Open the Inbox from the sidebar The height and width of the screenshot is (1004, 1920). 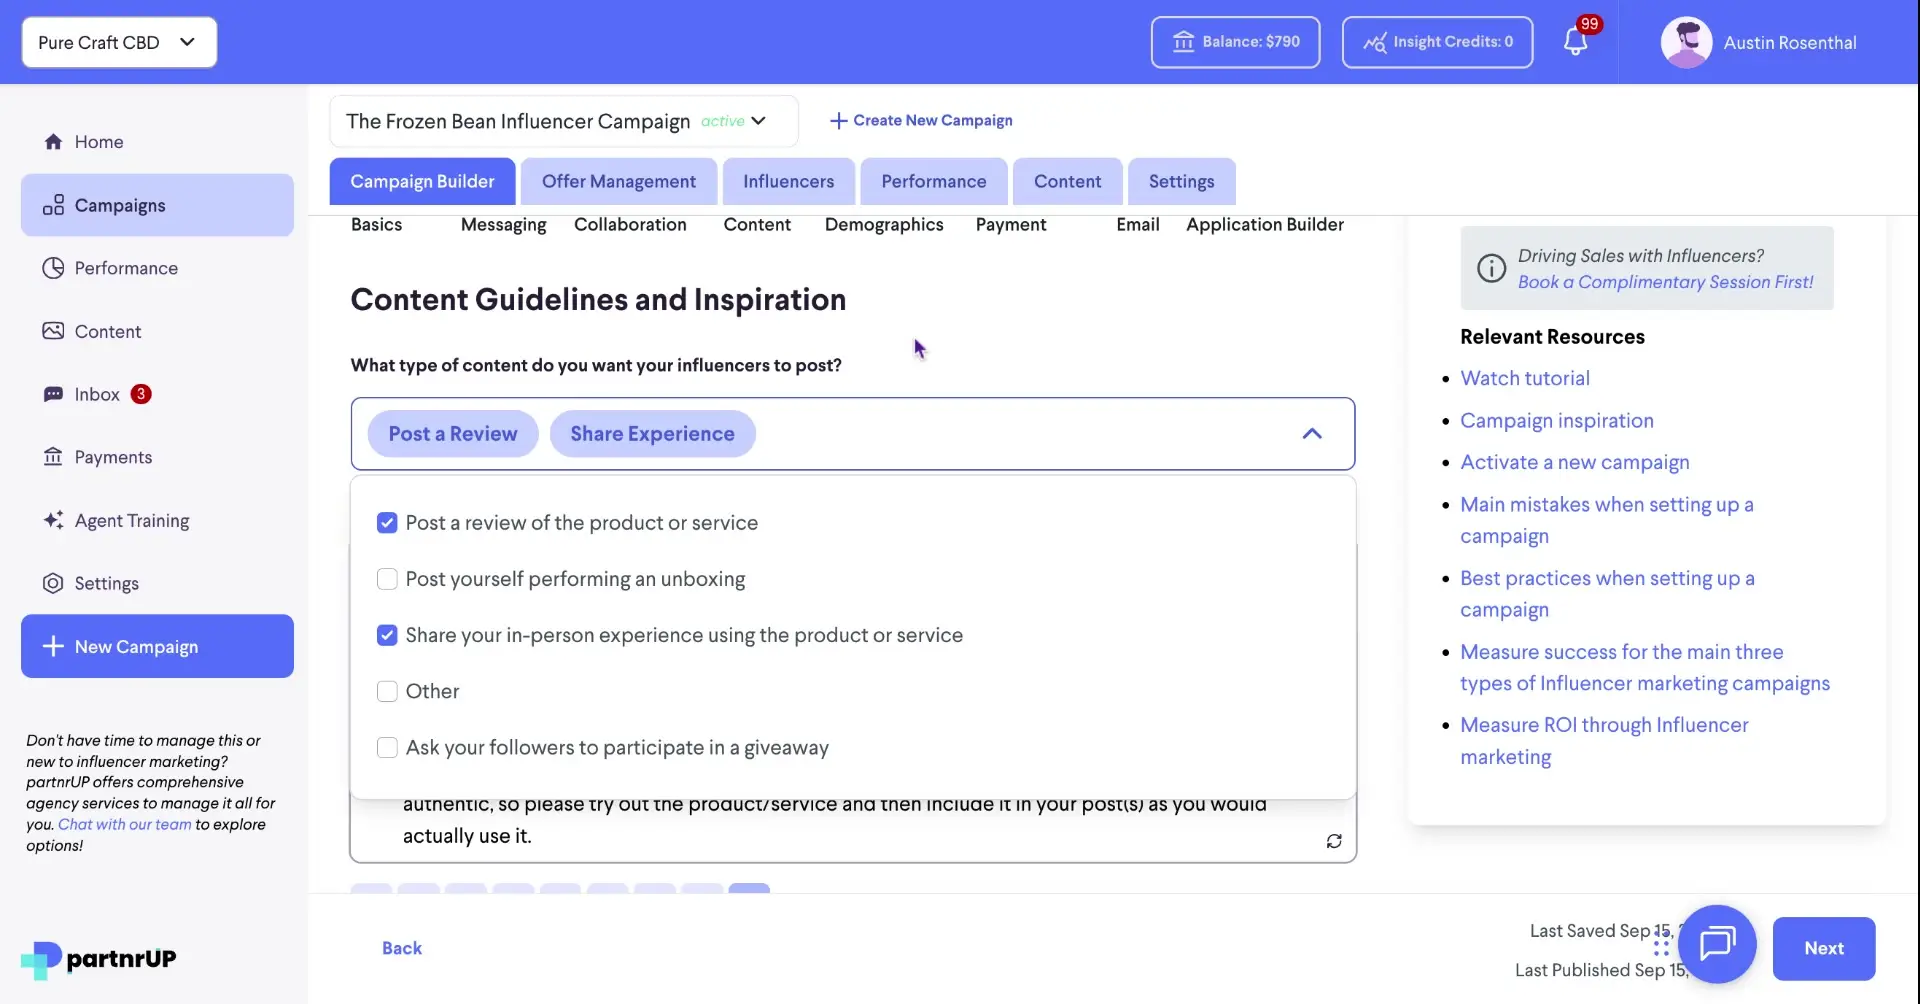point(96,394)
